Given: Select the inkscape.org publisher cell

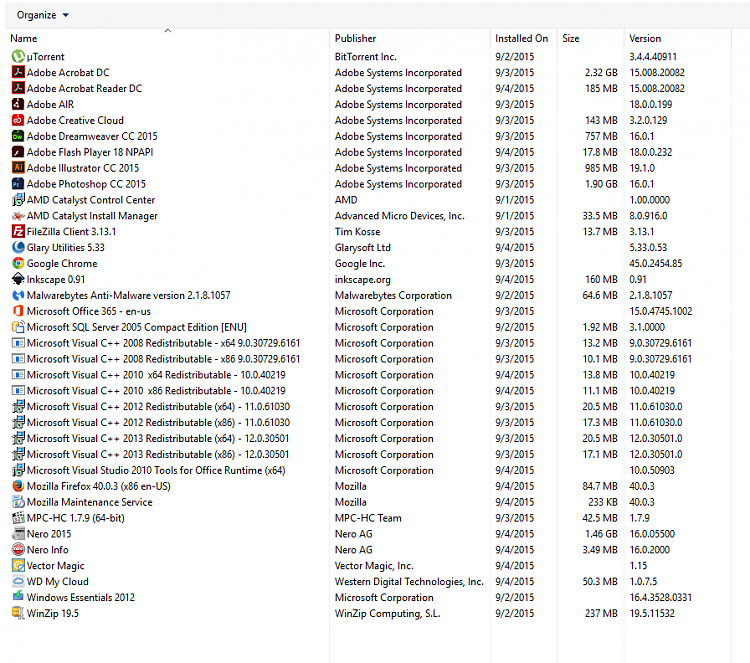Looking at the screenshot, I should [x=363, y=279].
